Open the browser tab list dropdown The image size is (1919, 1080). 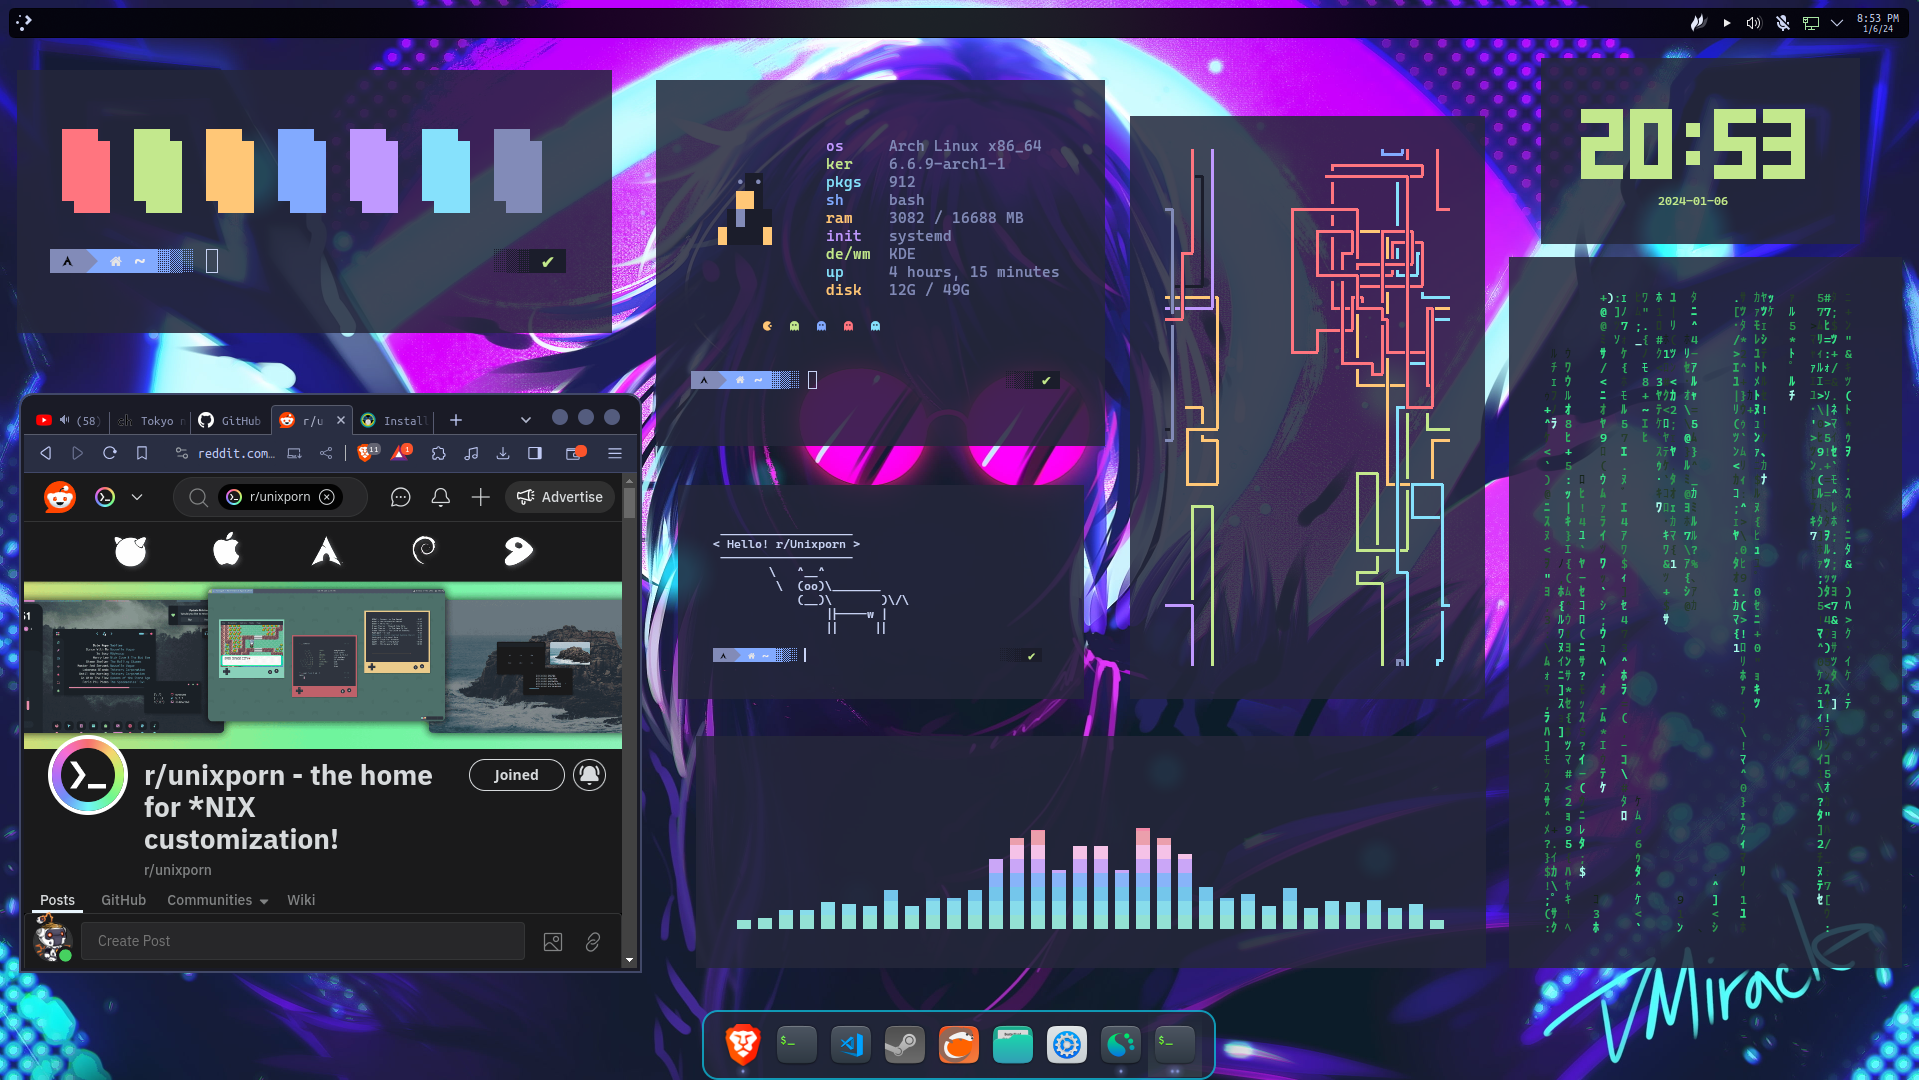525,420
